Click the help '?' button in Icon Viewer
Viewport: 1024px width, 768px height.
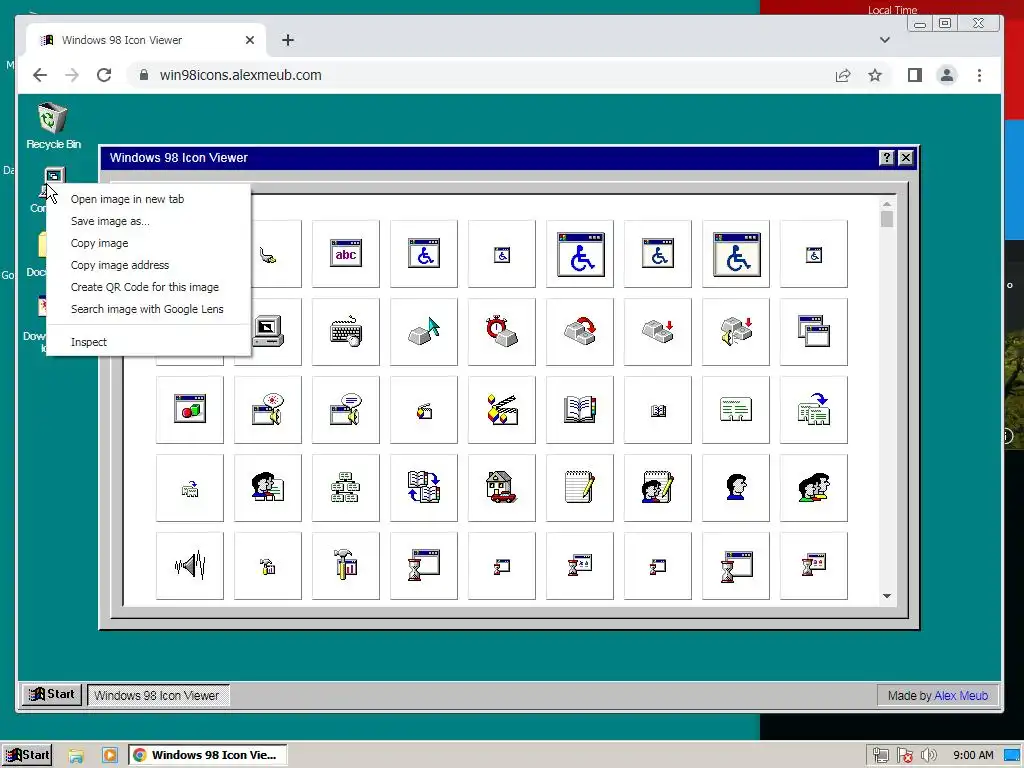(886, 157)
